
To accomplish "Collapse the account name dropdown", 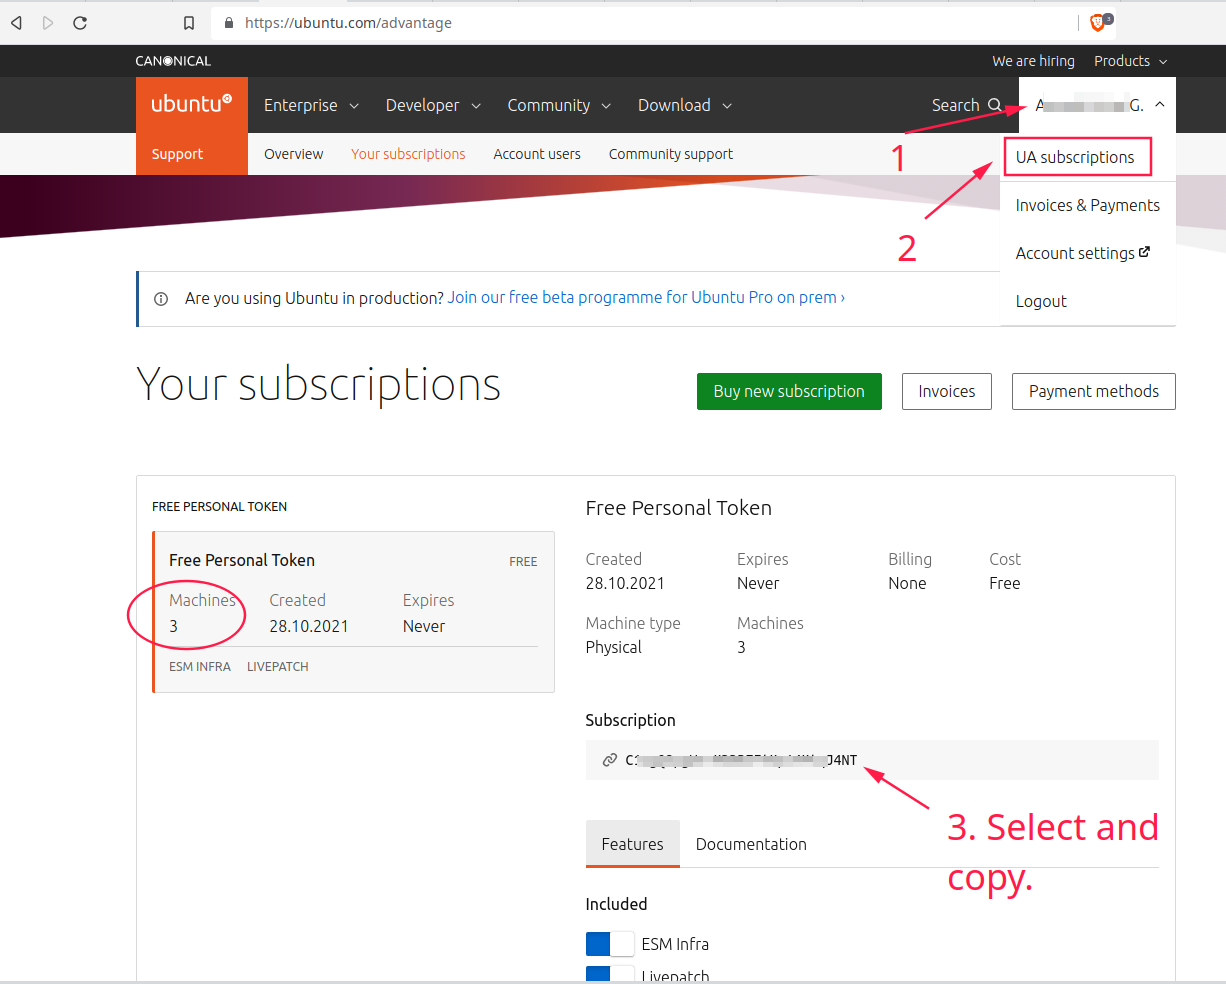I will [x=1098, y=105].
